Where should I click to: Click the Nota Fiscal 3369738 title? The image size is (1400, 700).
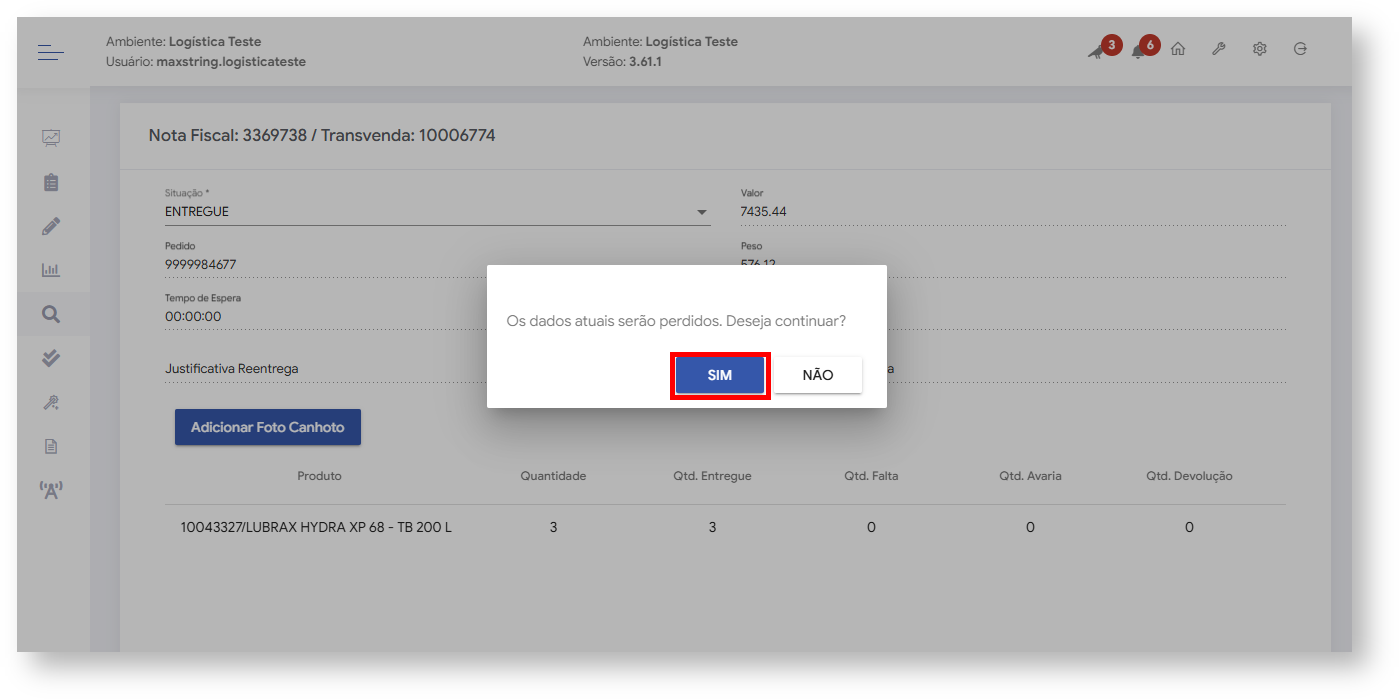pos(322,135)
